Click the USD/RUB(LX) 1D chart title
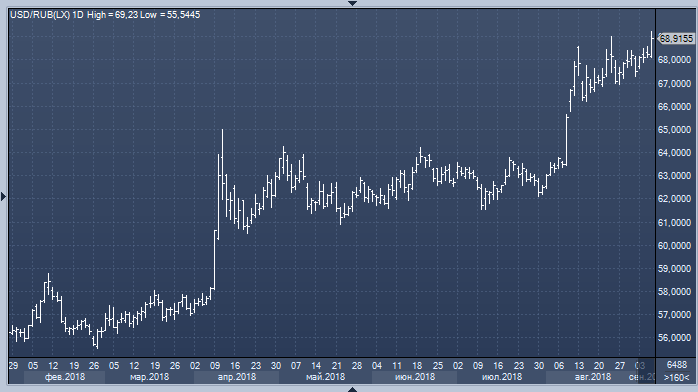698x392 pixels. [x=47, y=15]
